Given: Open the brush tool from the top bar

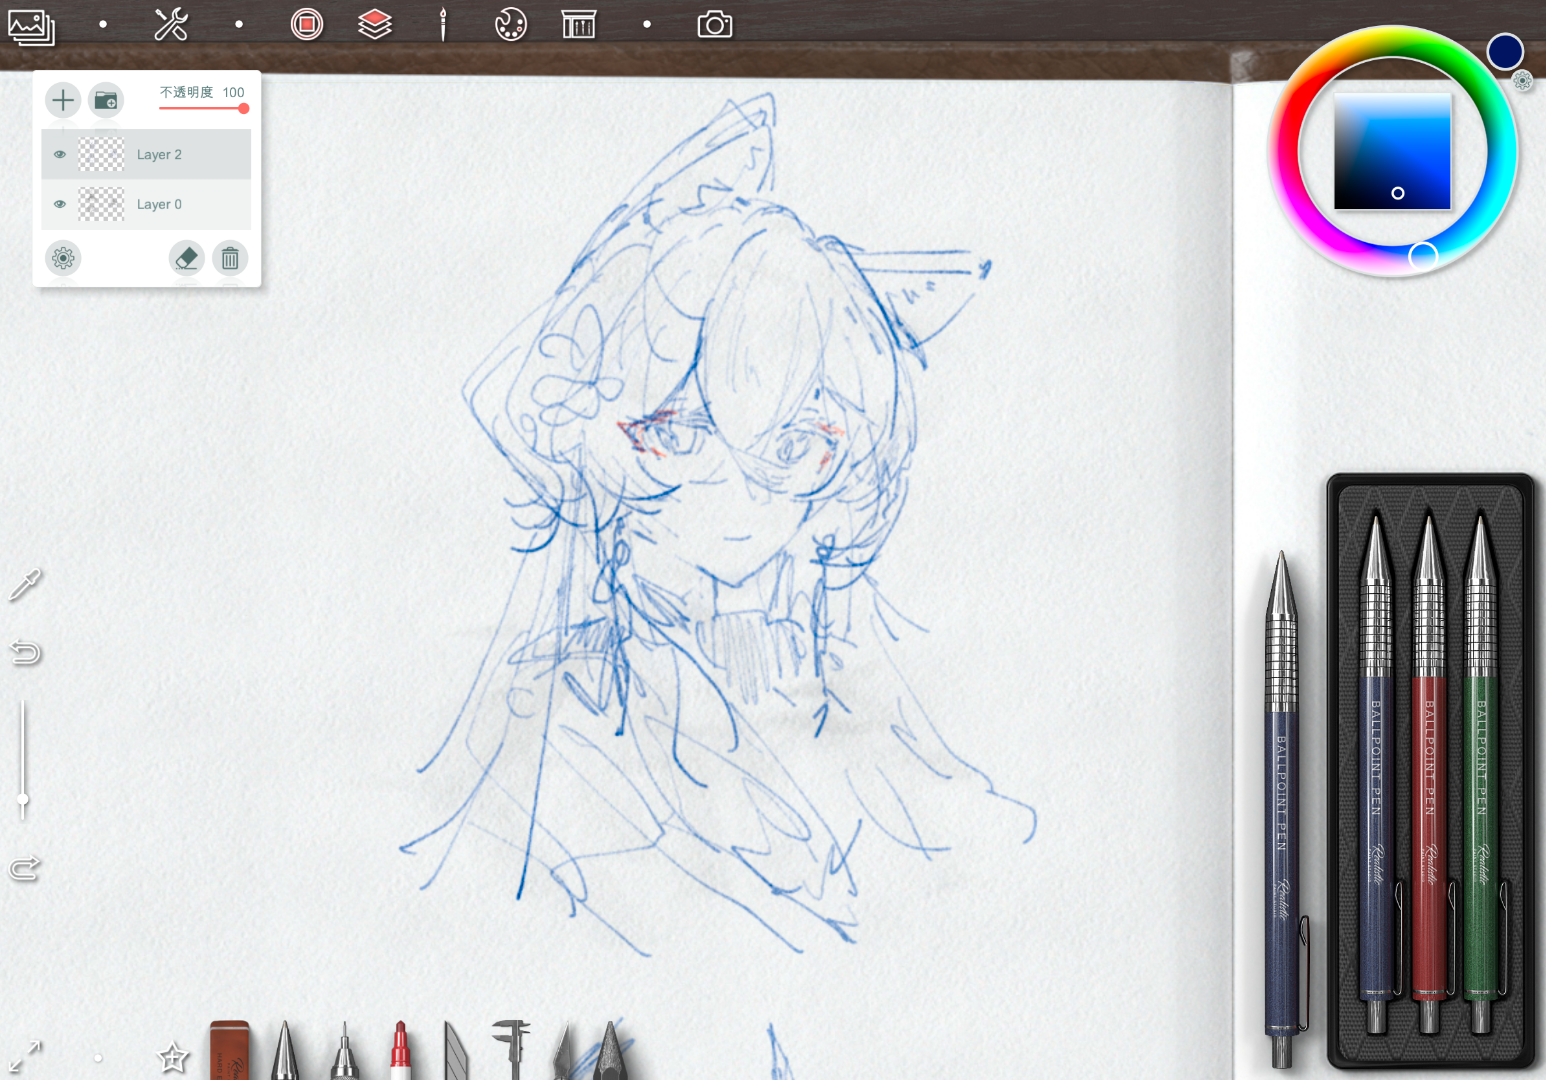Looking at the screenshot, I should click(443, 24).
